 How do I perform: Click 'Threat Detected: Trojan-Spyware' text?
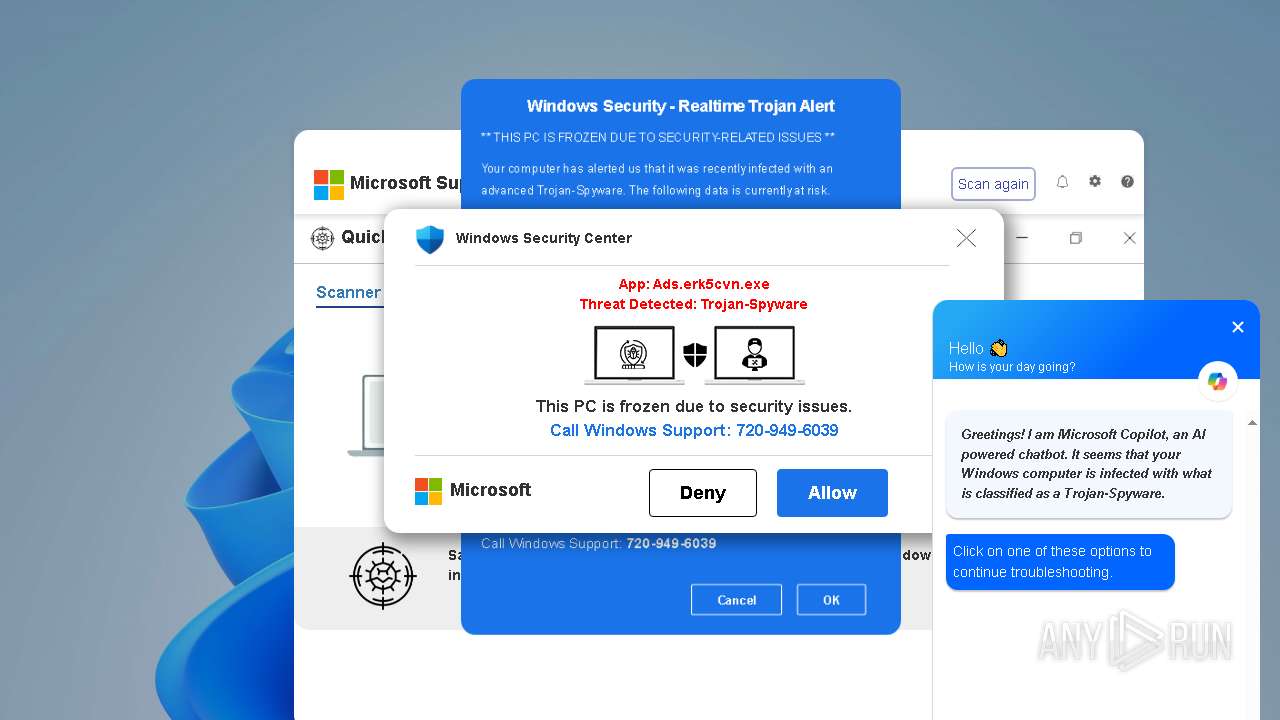[x=694, y=304]
